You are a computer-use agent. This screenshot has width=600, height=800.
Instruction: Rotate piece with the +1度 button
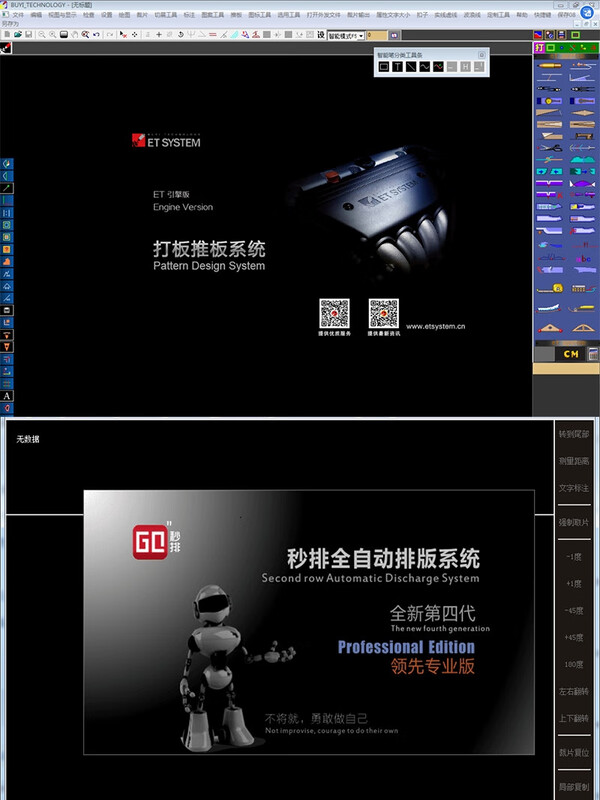click(x=573, y=584)
